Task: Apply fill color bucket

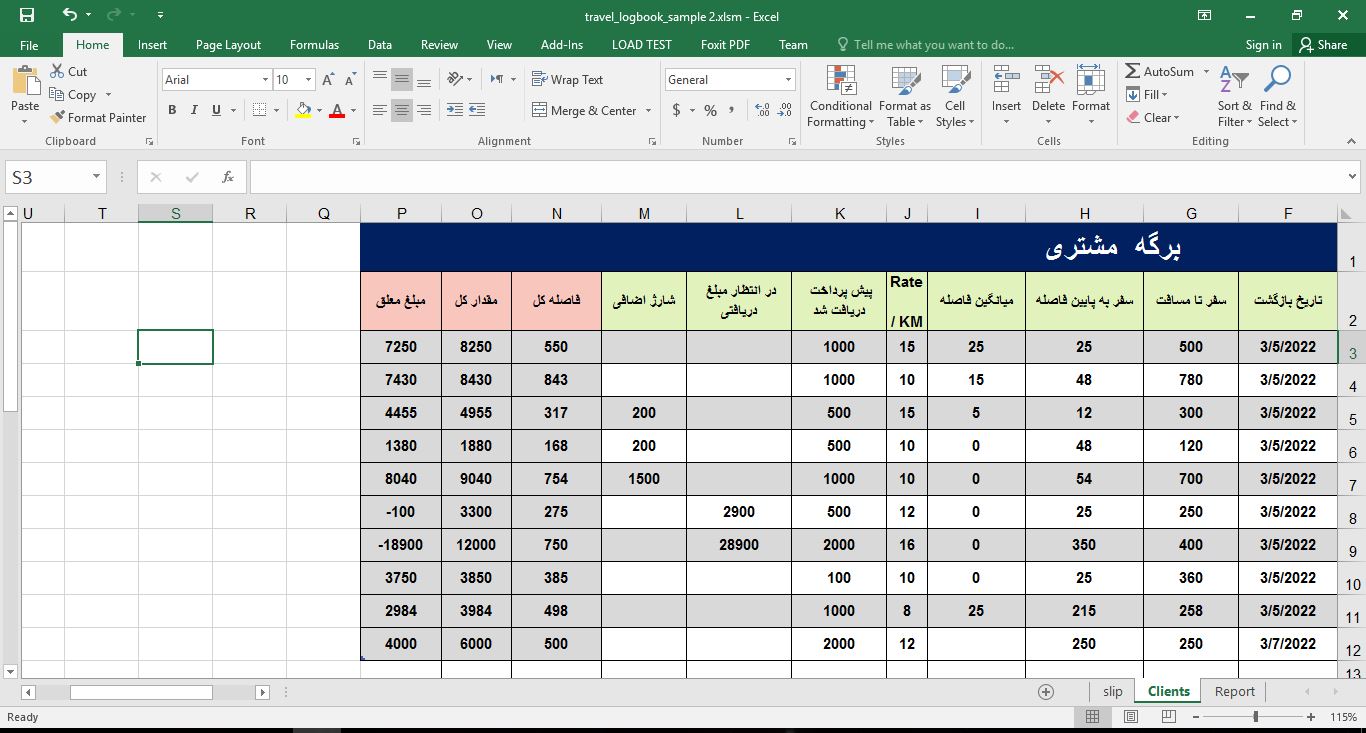Action: (303, 110)
